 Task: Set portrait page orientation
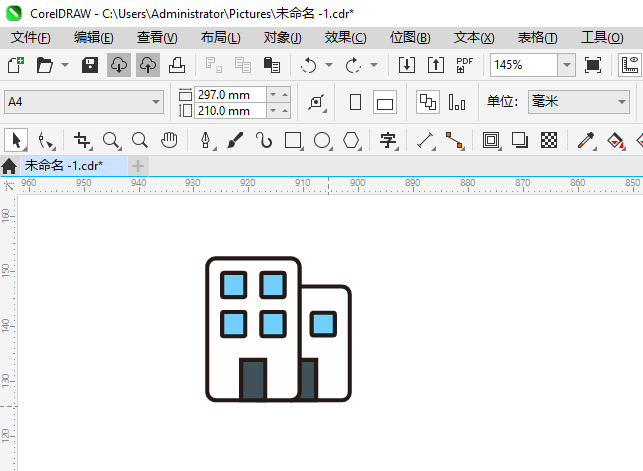click(x=356, y=102)
